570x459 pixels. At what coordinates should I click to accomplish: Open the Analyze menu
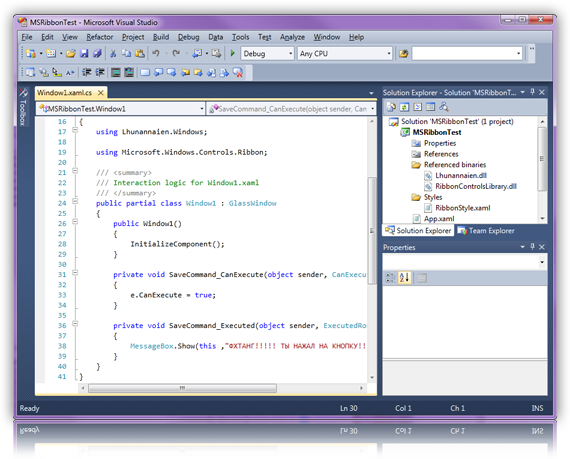coord(292,37)
